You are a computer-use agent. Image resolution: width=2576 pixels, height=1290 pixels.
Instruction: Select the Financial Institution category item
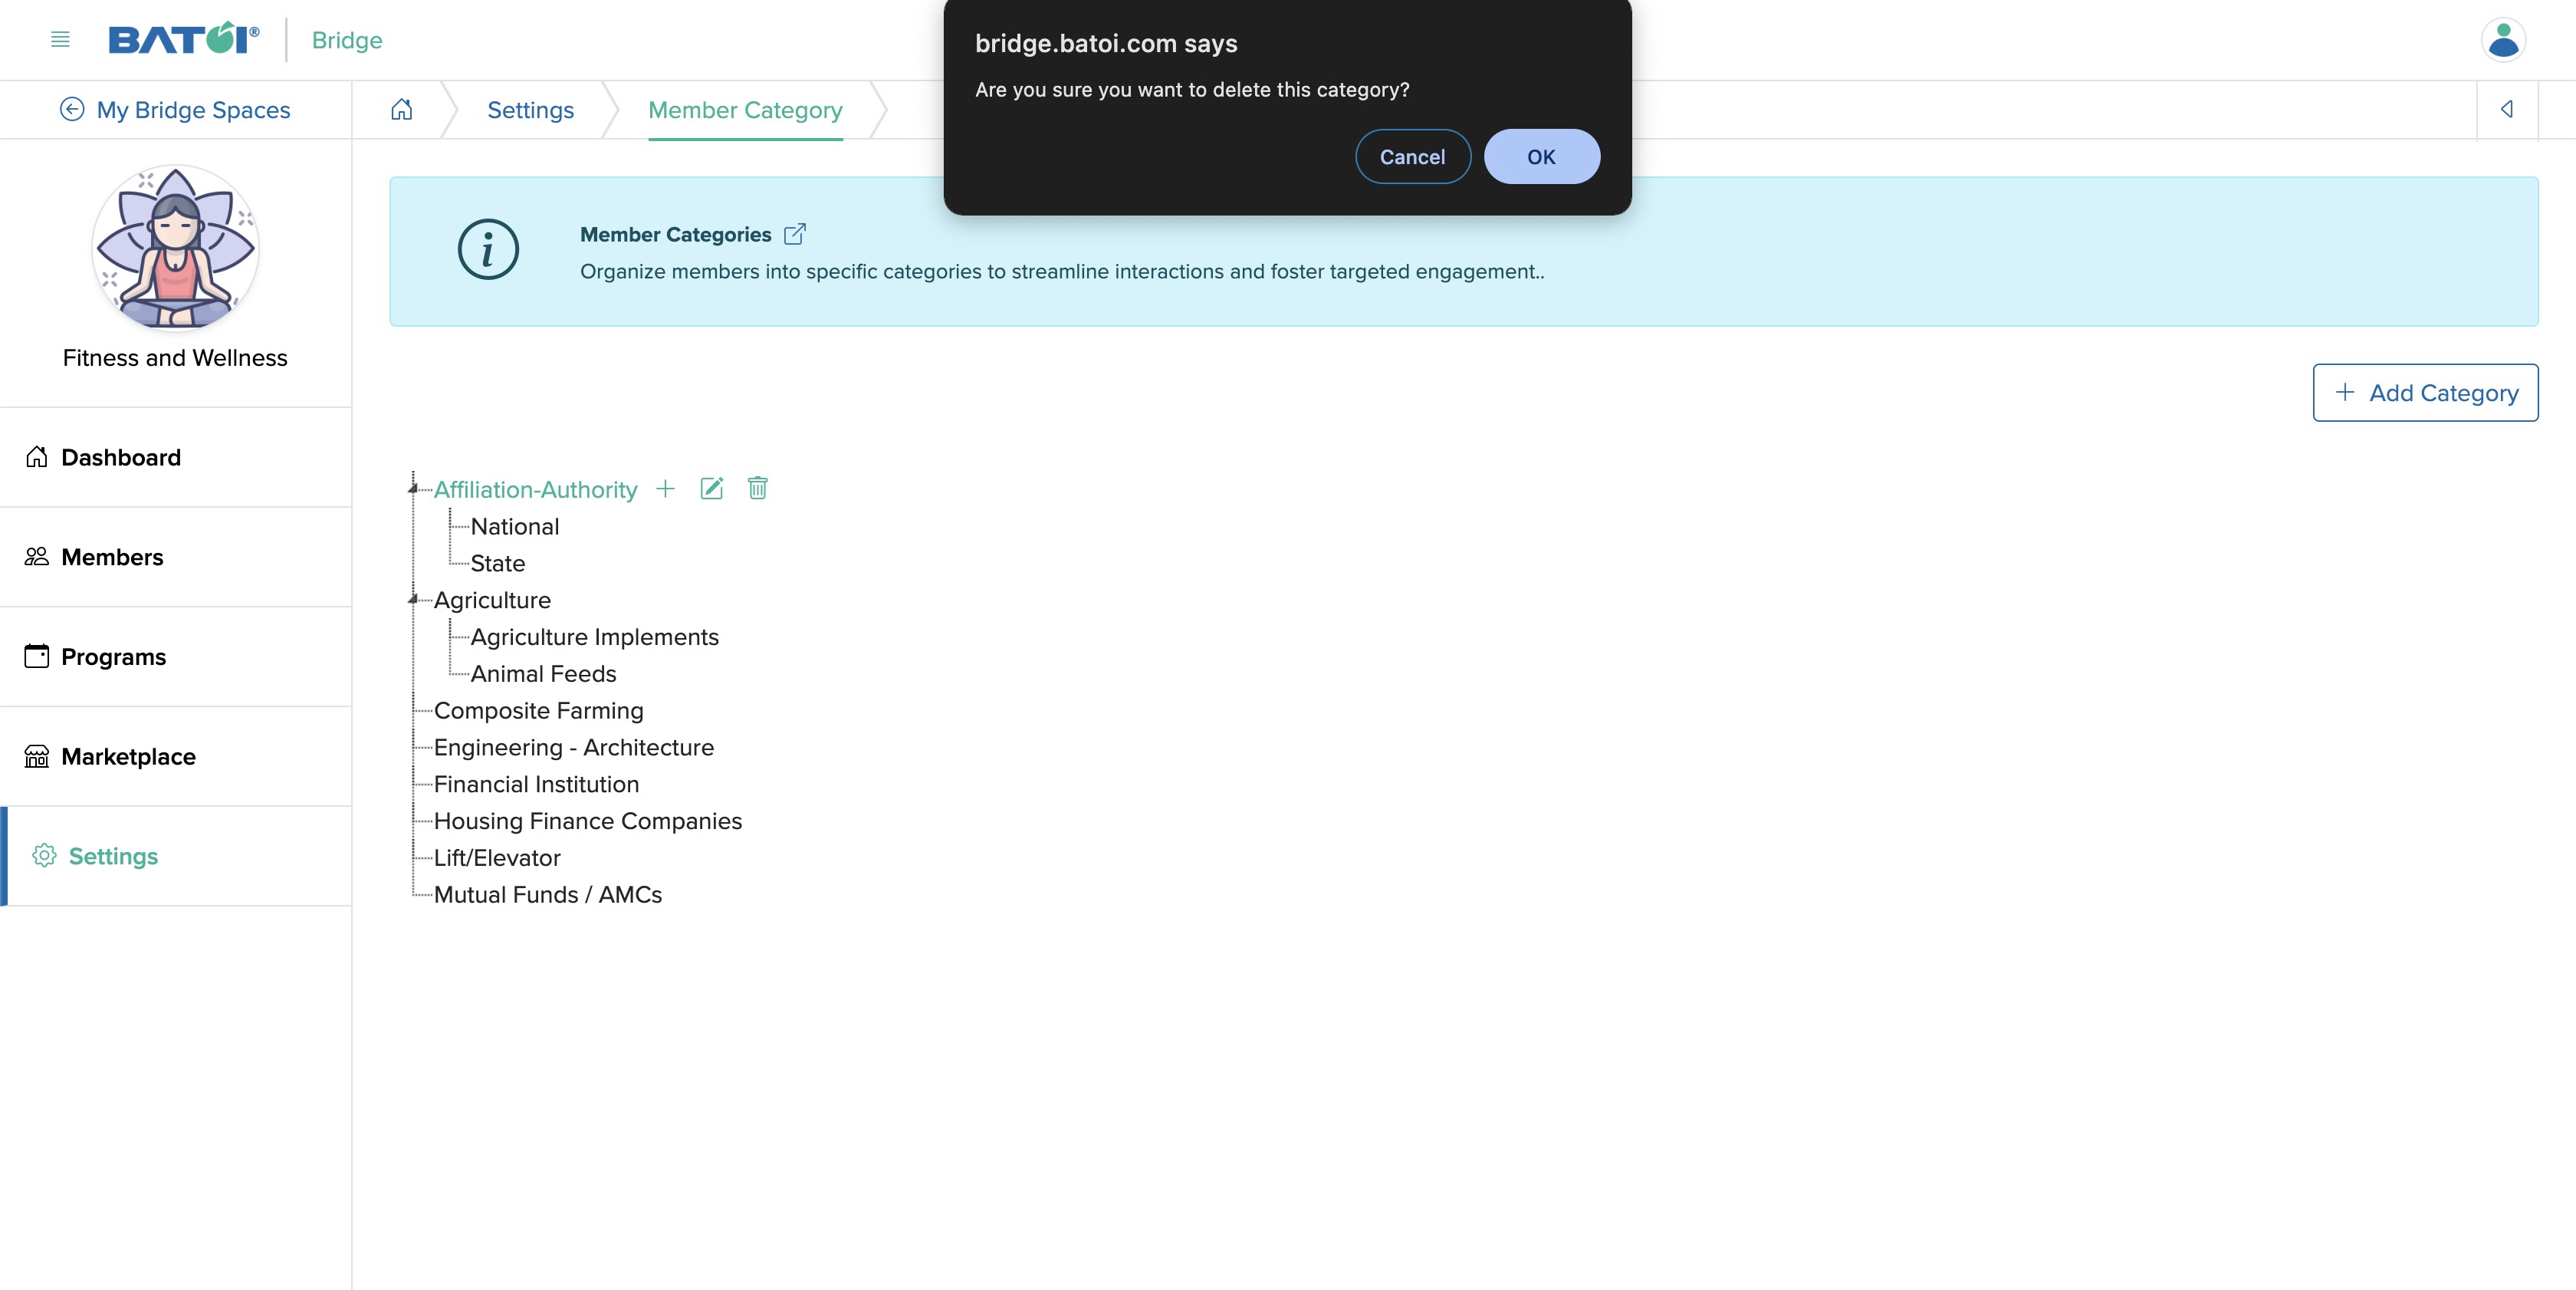[536, 783]
